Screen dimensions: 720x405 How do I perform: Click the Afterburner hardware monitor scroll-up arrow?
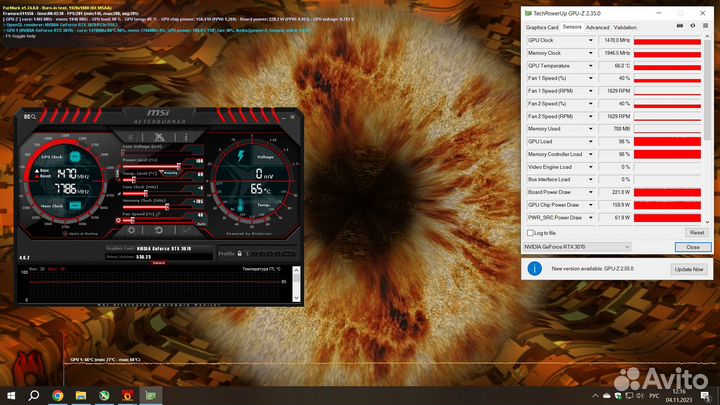click(x=296, y=270)
